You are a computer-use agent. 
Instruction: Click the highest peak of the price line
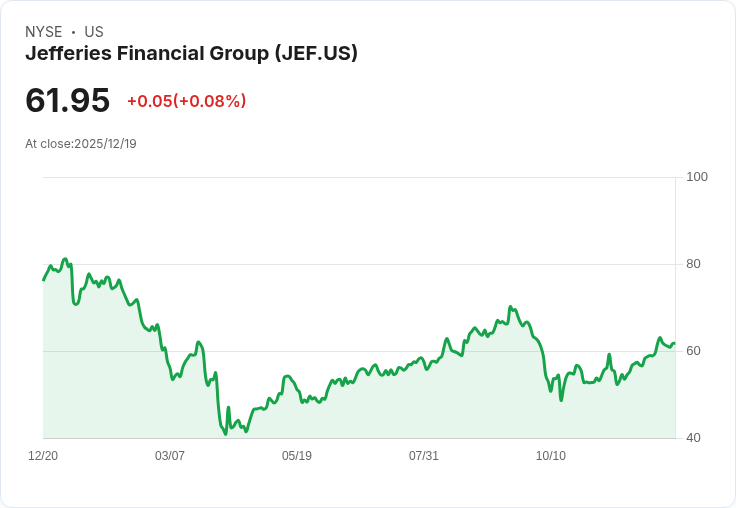(x=65, y=259)
